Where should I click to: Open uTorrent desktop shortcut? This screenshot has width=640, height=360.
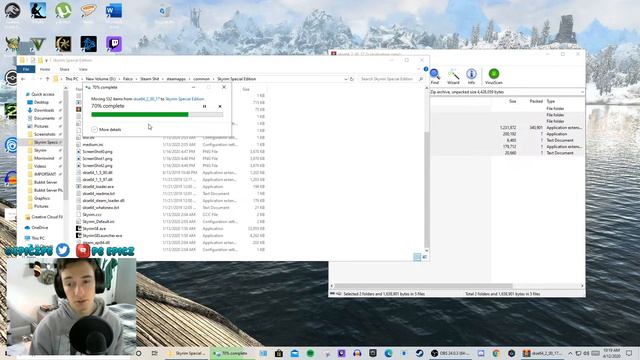63,11
